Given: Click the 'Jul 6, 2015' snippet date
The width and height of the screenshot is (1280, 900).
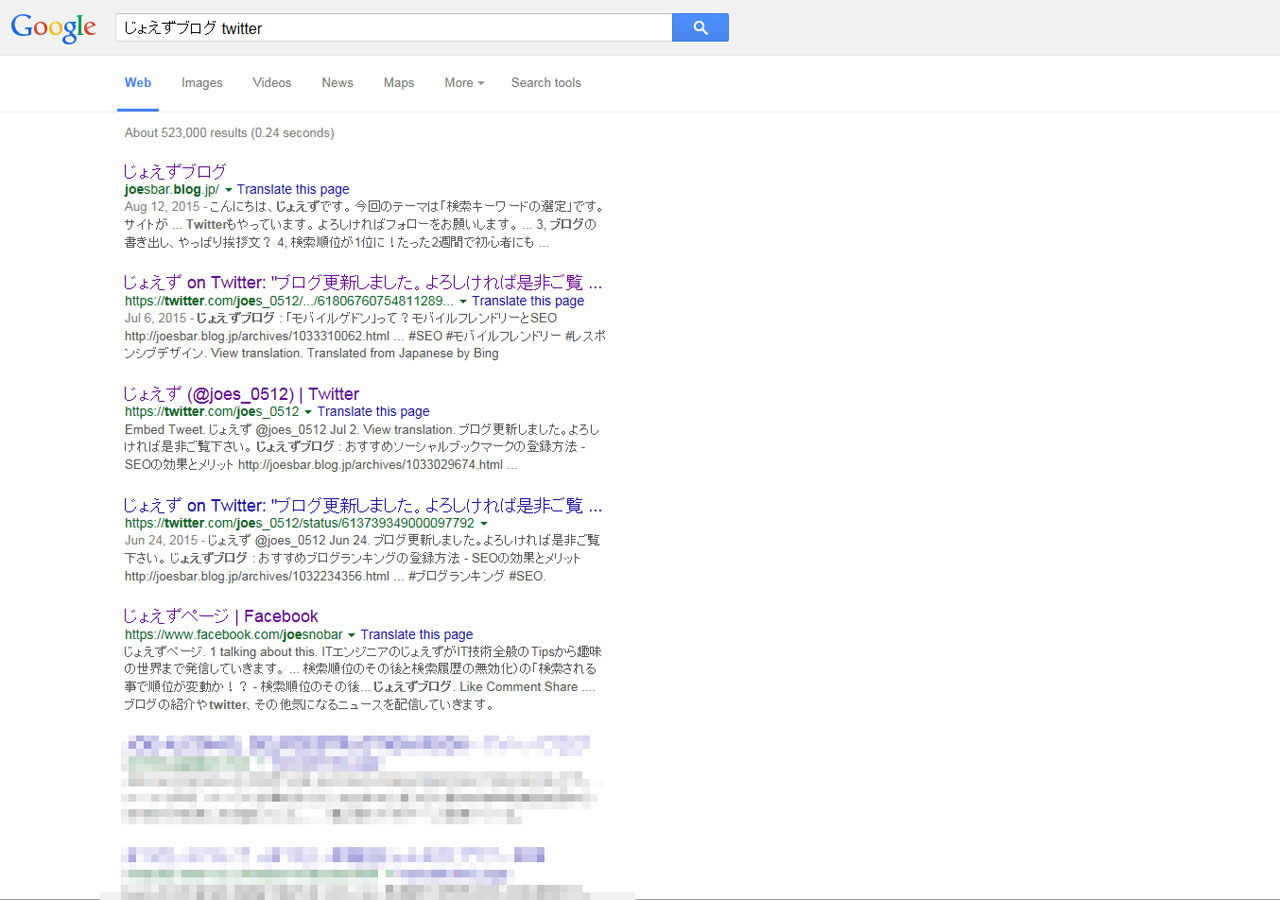Looking at the screenshot, I should (x=154, y=318).
